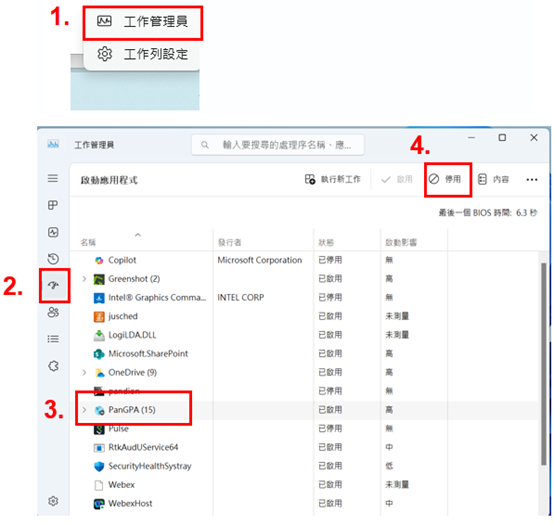Open the Processes page sidebar icon
This screenshot has height=525, width=554.
click(x=53, y=205)
